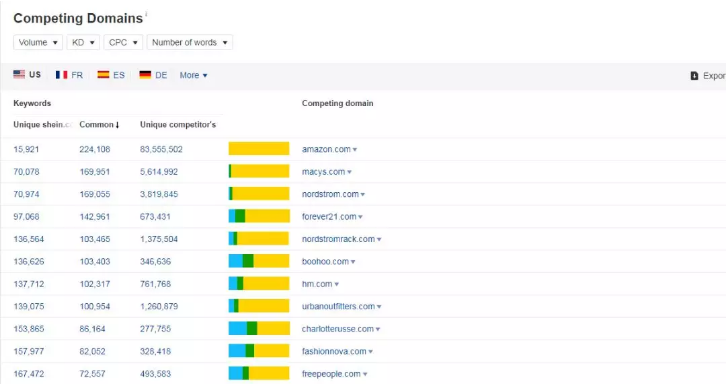
Task: Open the charlotterusse.com domain link
Action: tap(338, 329)
